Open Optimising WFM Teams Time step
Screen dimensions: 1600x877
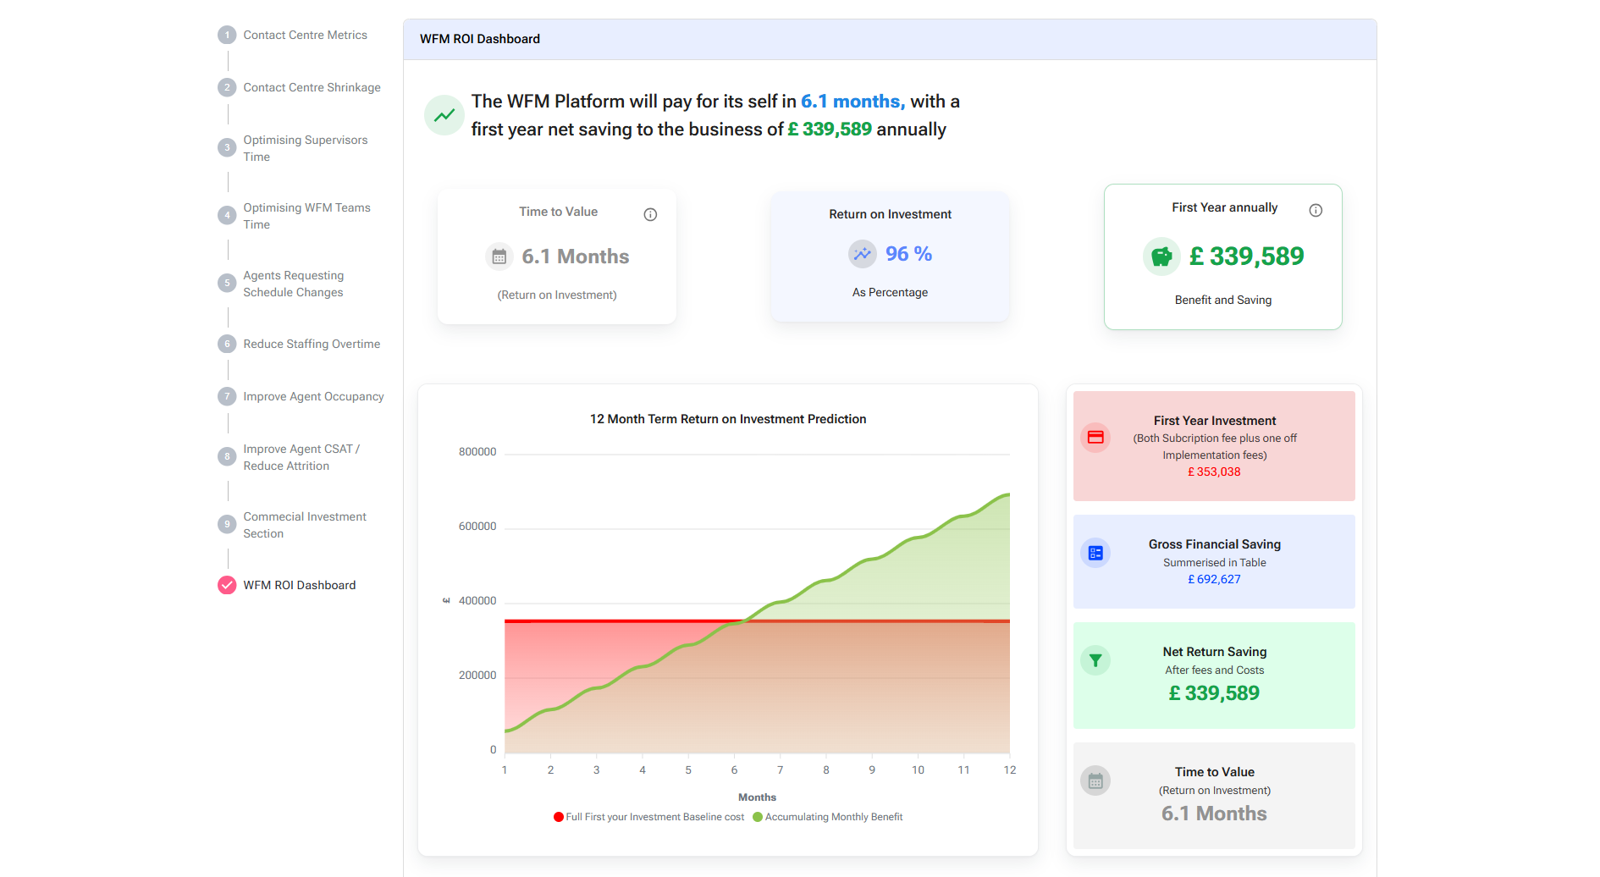point(307,216)
